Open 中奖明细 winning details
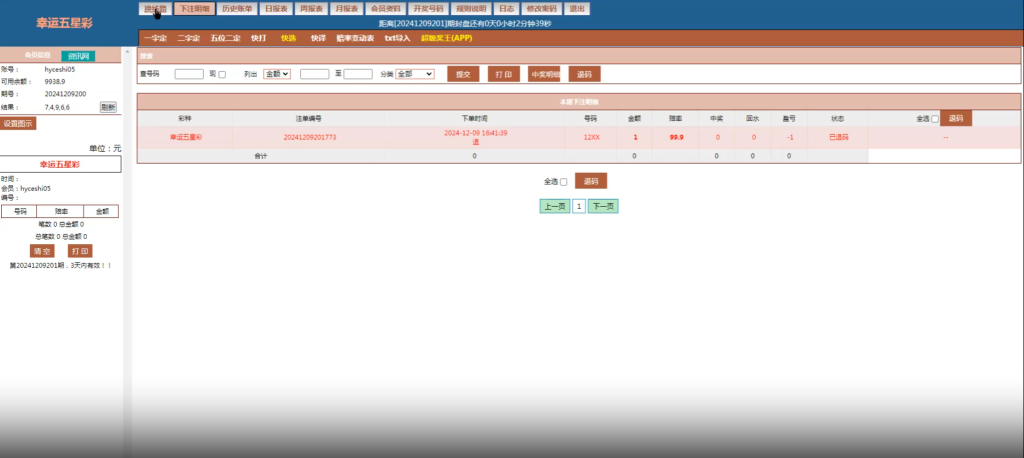 click(544, 74)
